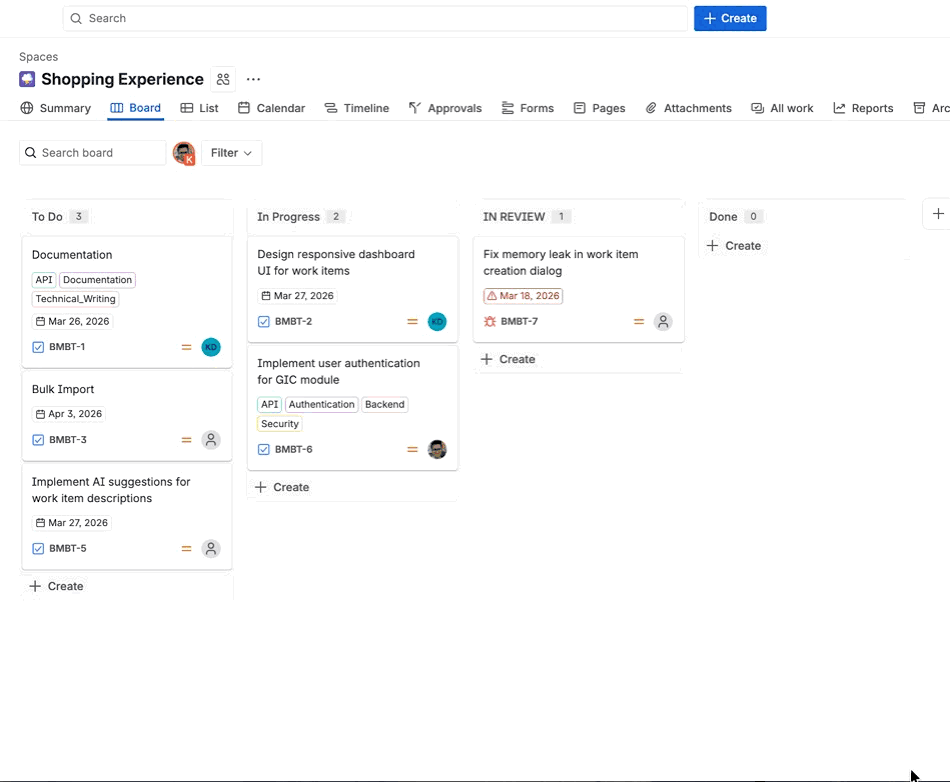Viewport: 950px width, 782px height.
Task: Click the assignee photo on BMBT-6 card
Action: point(437,449)
